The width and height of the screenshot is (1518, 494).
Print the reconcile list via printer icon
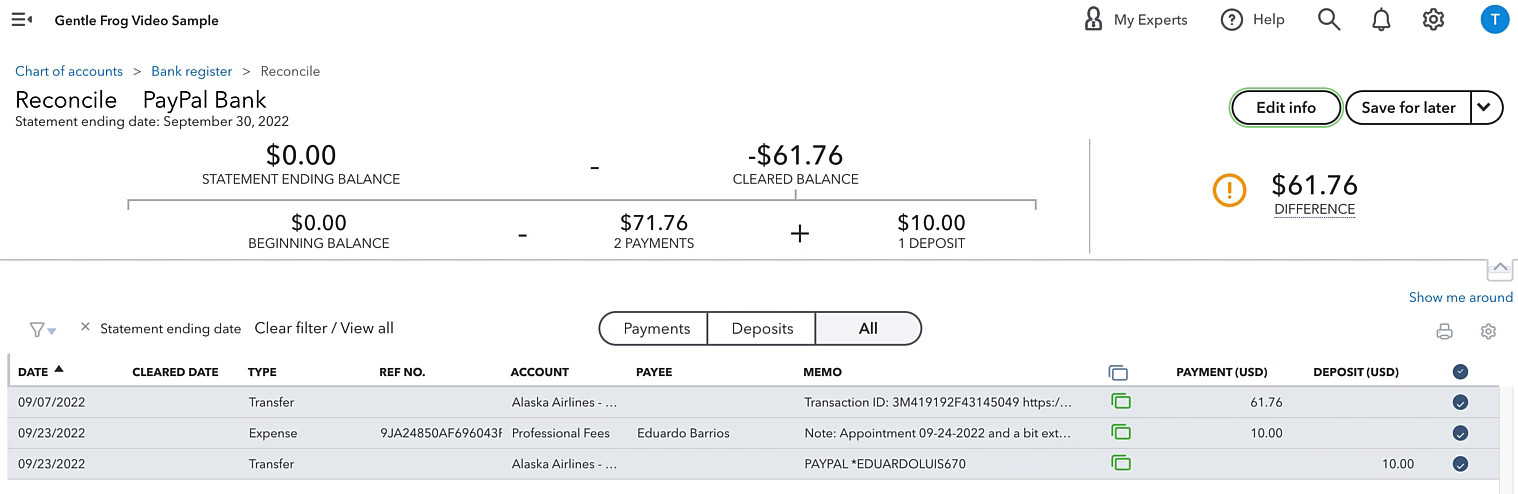click(1444, 332)
